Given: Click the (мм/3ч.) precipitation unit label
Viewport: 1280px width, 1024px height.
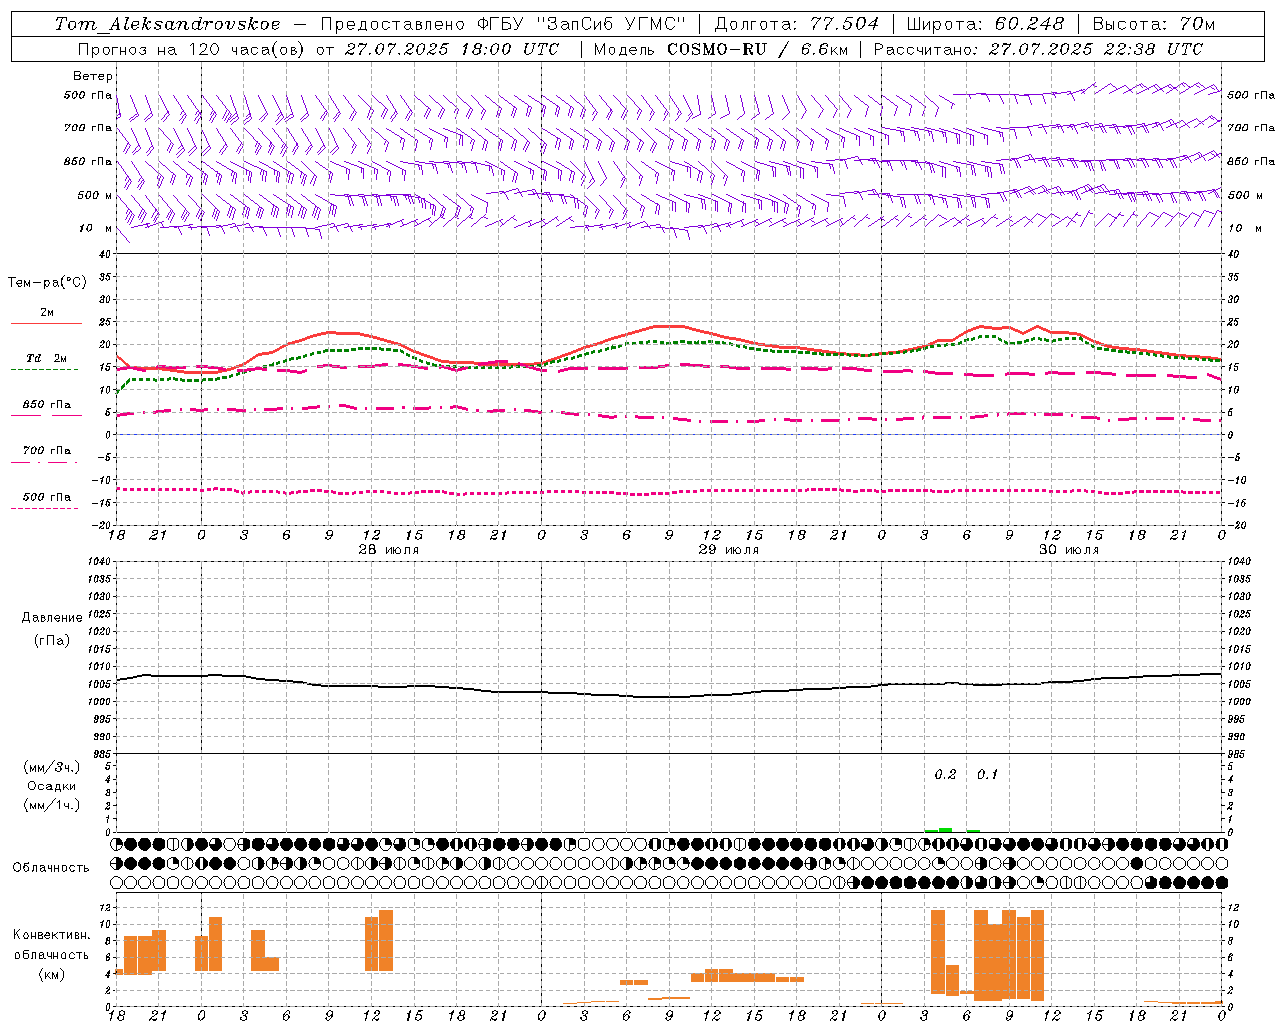Looking at the screenshot, I should tap(52, 767).
